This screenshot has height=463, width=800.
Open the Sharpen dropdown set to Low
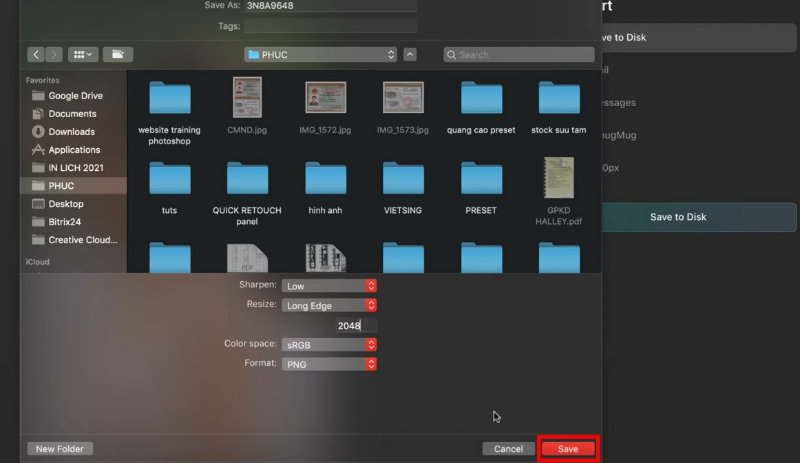(329, 286)
